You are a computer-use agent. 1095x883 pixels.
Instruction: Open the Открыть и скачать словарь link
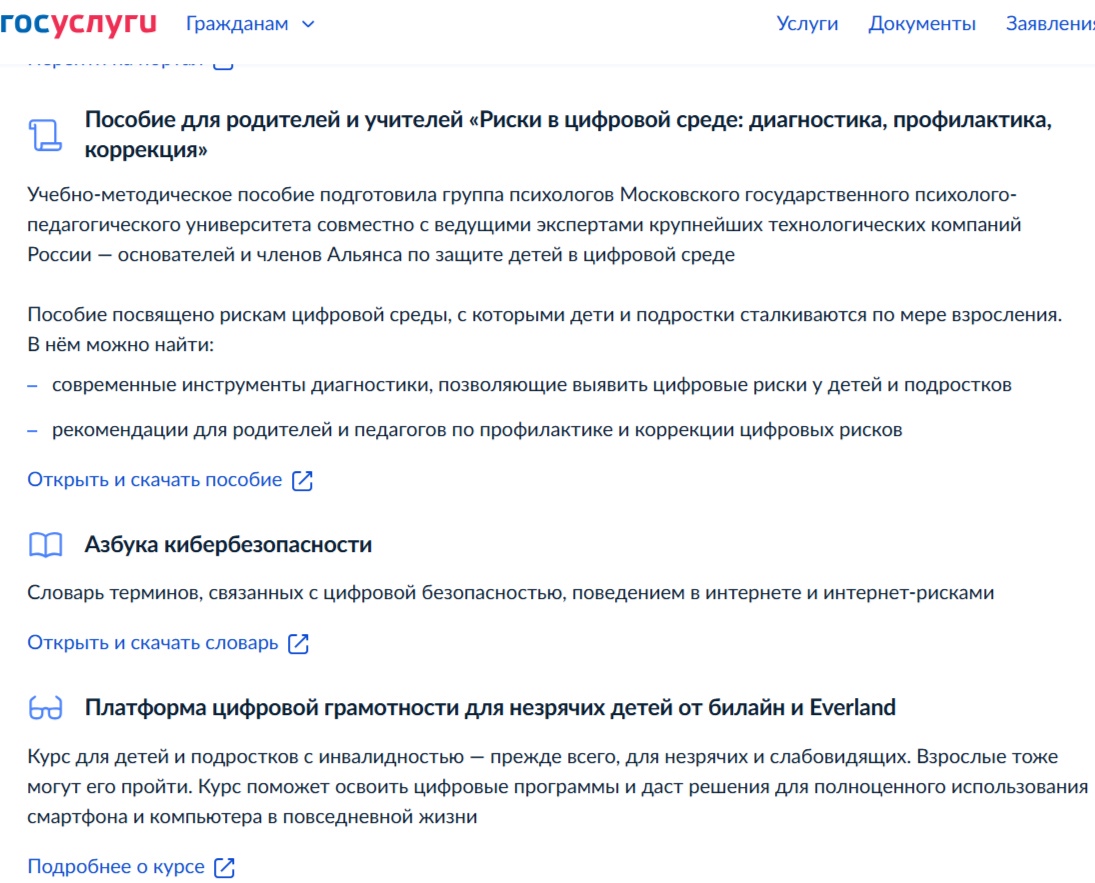coord(152,643)
